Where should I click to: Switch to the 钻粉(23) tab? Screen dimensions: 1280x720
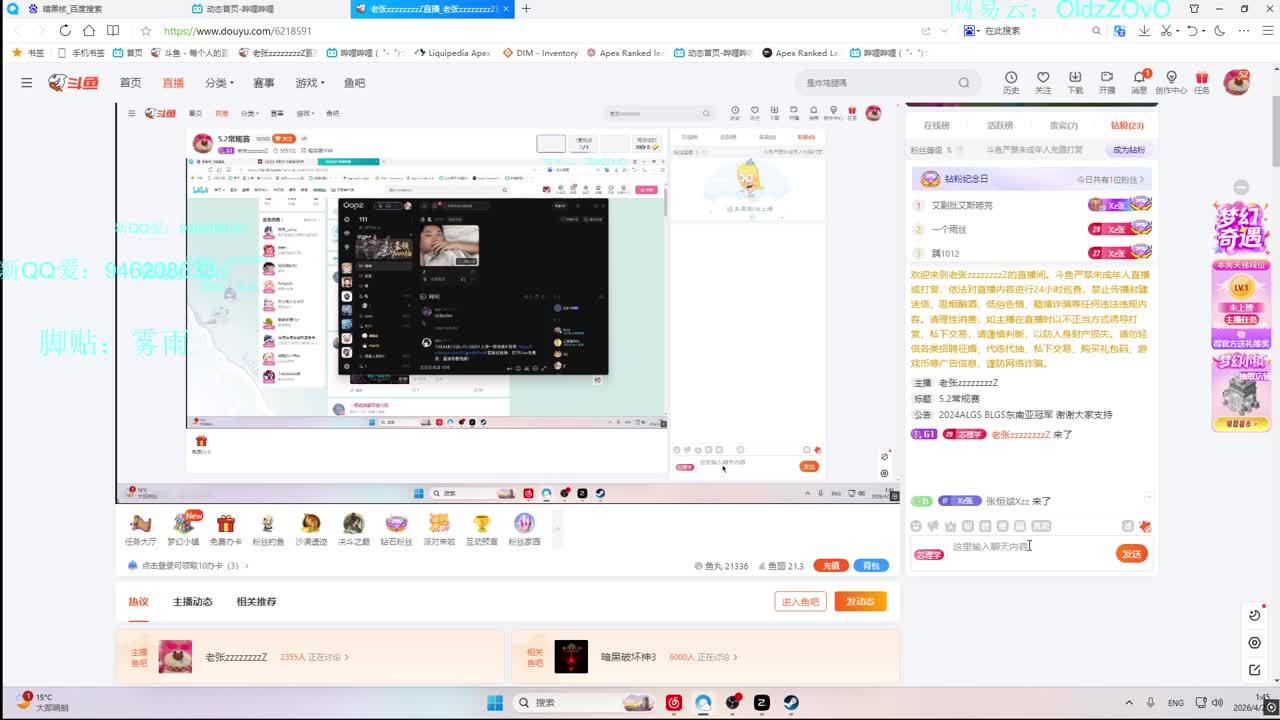[1127, 125]
